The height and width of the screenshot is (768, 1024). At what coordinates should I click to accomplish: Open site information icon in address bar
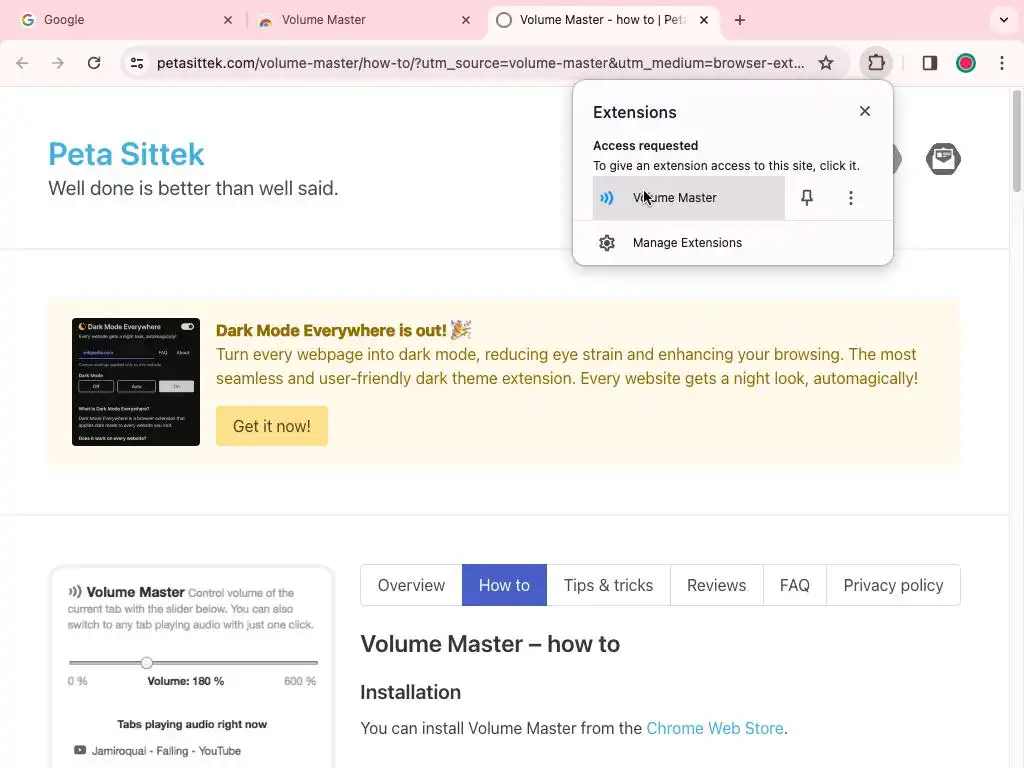coord(137,63)
